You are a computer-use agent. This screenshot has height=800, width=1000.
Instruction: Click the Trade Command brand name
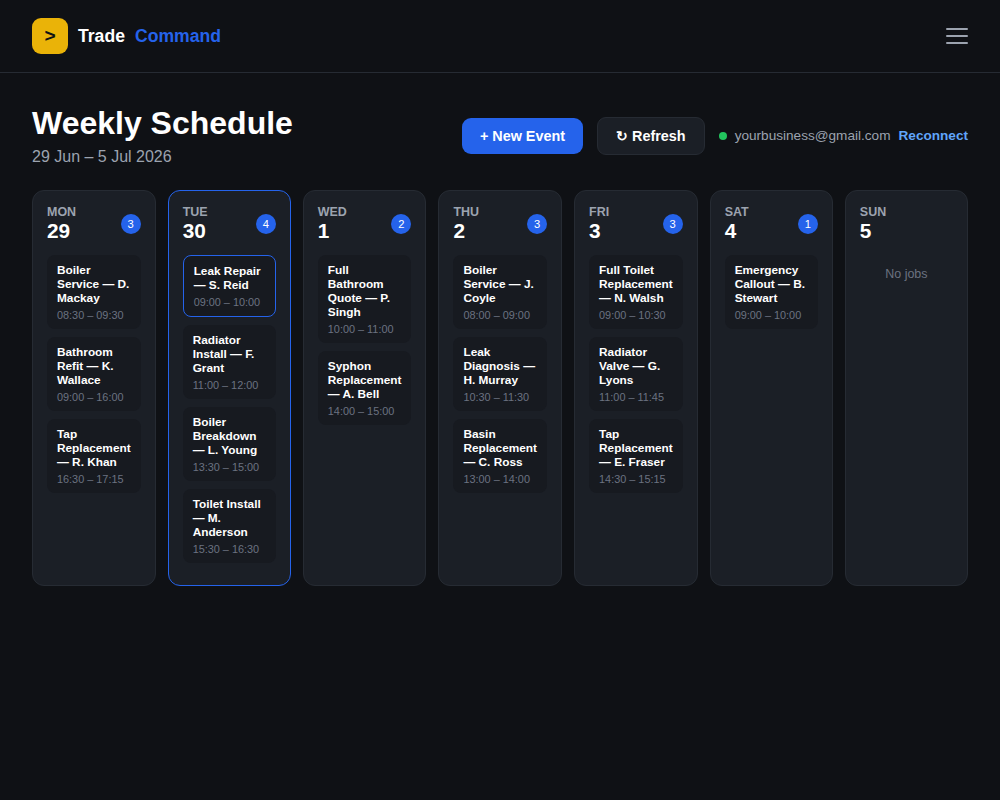[x=149, y=36]
